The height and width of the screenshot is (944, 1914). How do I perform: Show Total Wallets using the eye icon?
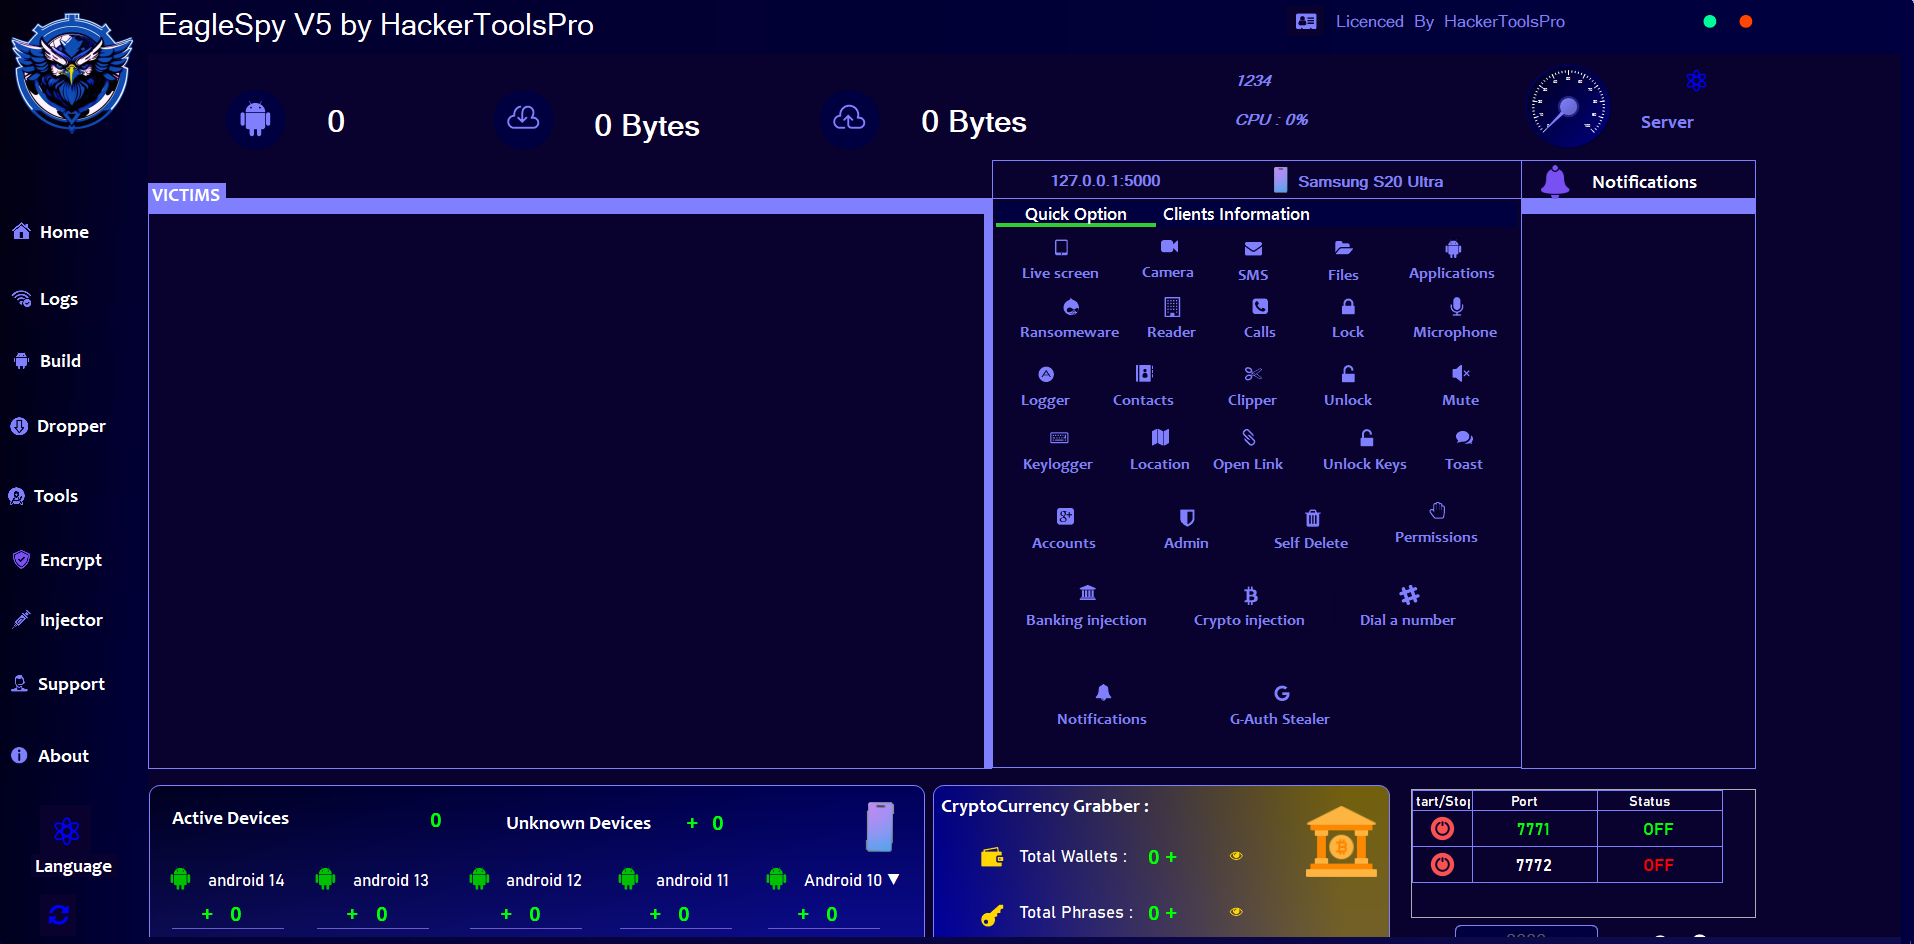pyautogui.click(x=1236, y=856)
